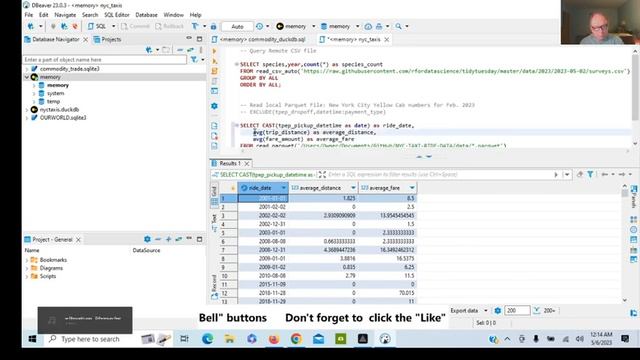Screen dimensions: 640x360
Task: Focus the object name filter field
Action: pyautogui.click(x=104, y=60)
